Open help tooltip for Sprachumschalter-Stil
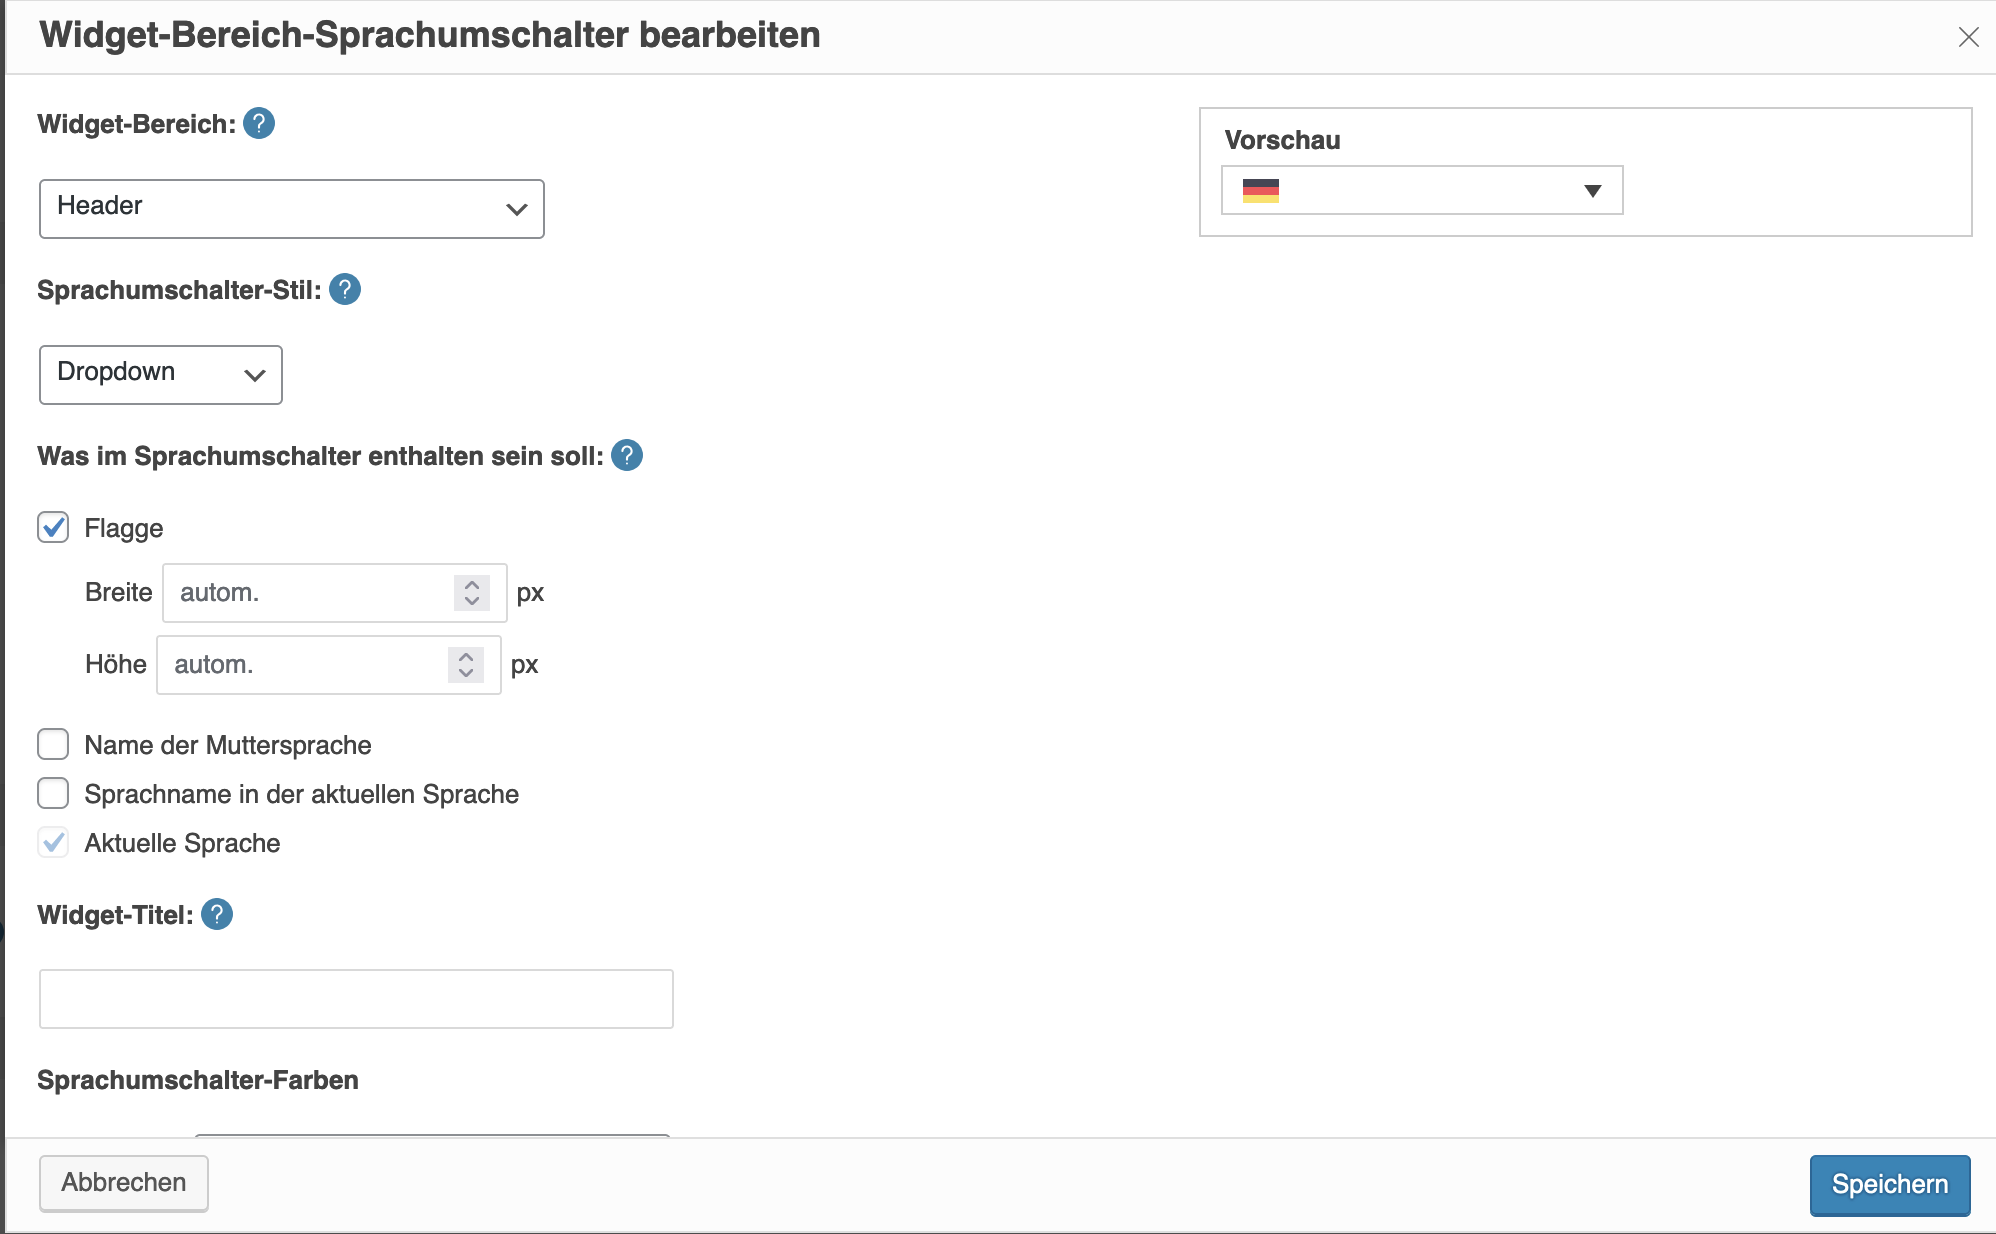 point(345,290)
